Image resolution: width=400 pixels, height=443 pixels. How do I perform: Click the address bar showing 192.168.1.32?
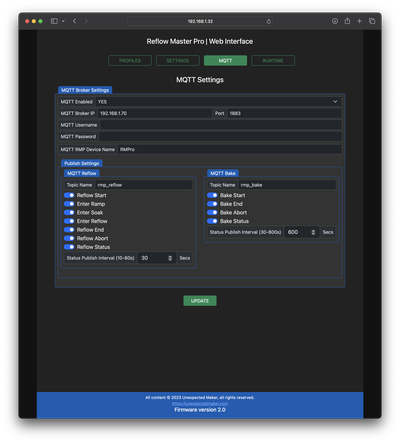point(200,21)
